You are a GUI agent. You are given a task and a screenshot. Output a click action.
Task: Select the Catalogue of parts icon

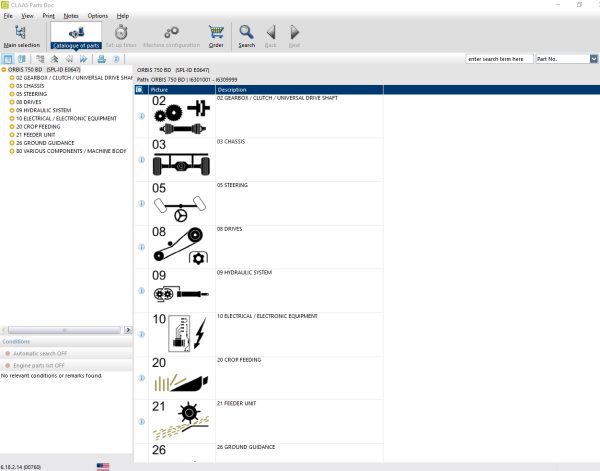[76, 36]
